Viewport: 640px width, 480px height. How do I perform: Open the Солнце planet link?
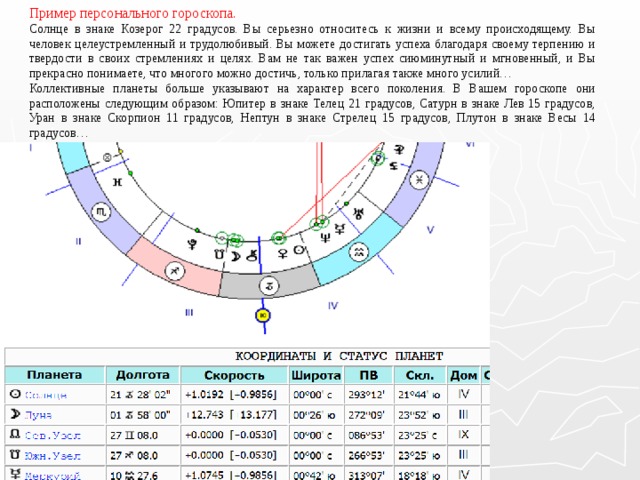click(46, 395)
